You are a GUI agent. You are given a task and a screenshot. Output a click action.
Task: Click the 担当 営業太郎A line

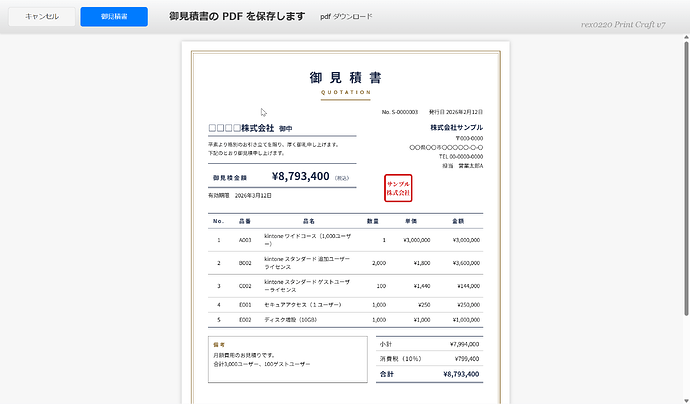(x=462, y=166)
